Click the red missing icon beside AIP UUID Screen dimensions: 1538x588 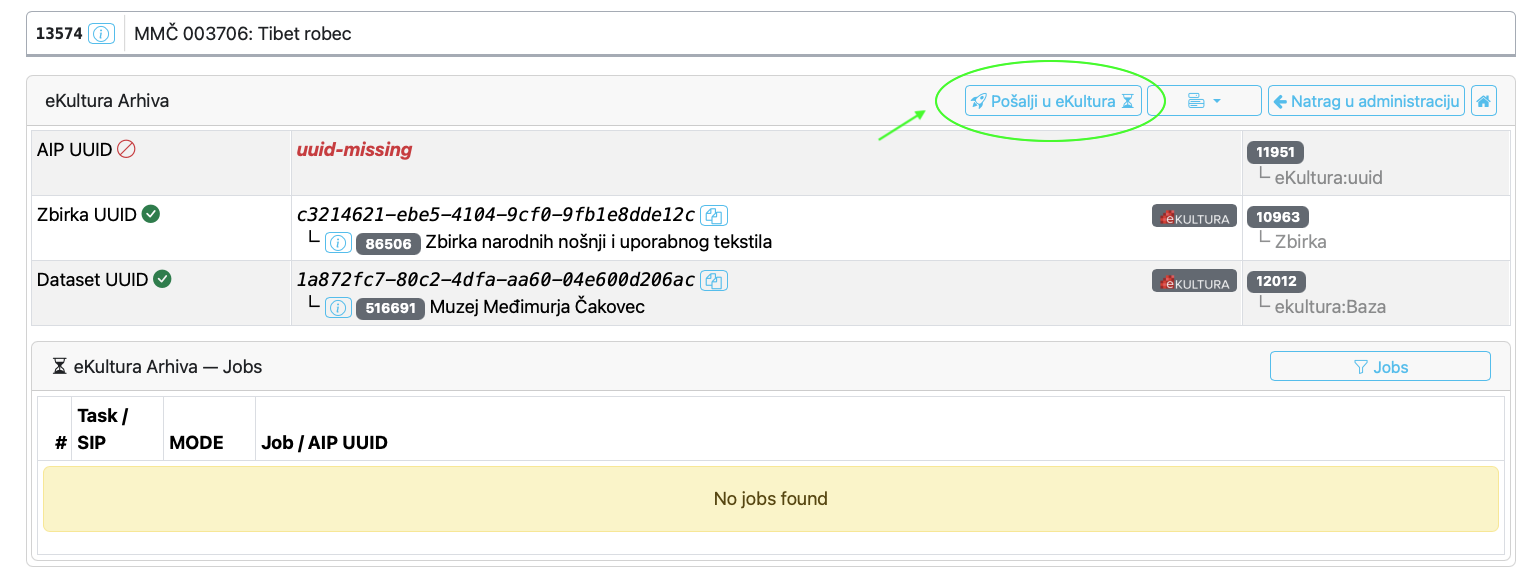tap(126, 149)
